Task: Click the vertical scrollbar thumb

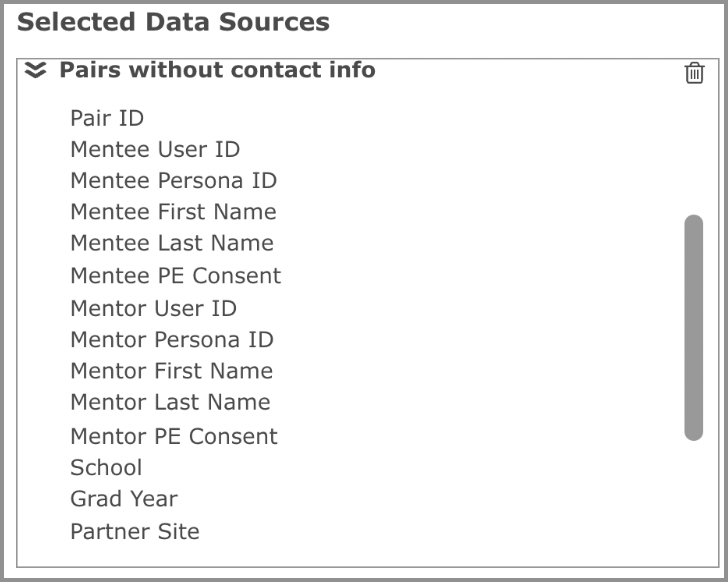Action: click(693, 327)
